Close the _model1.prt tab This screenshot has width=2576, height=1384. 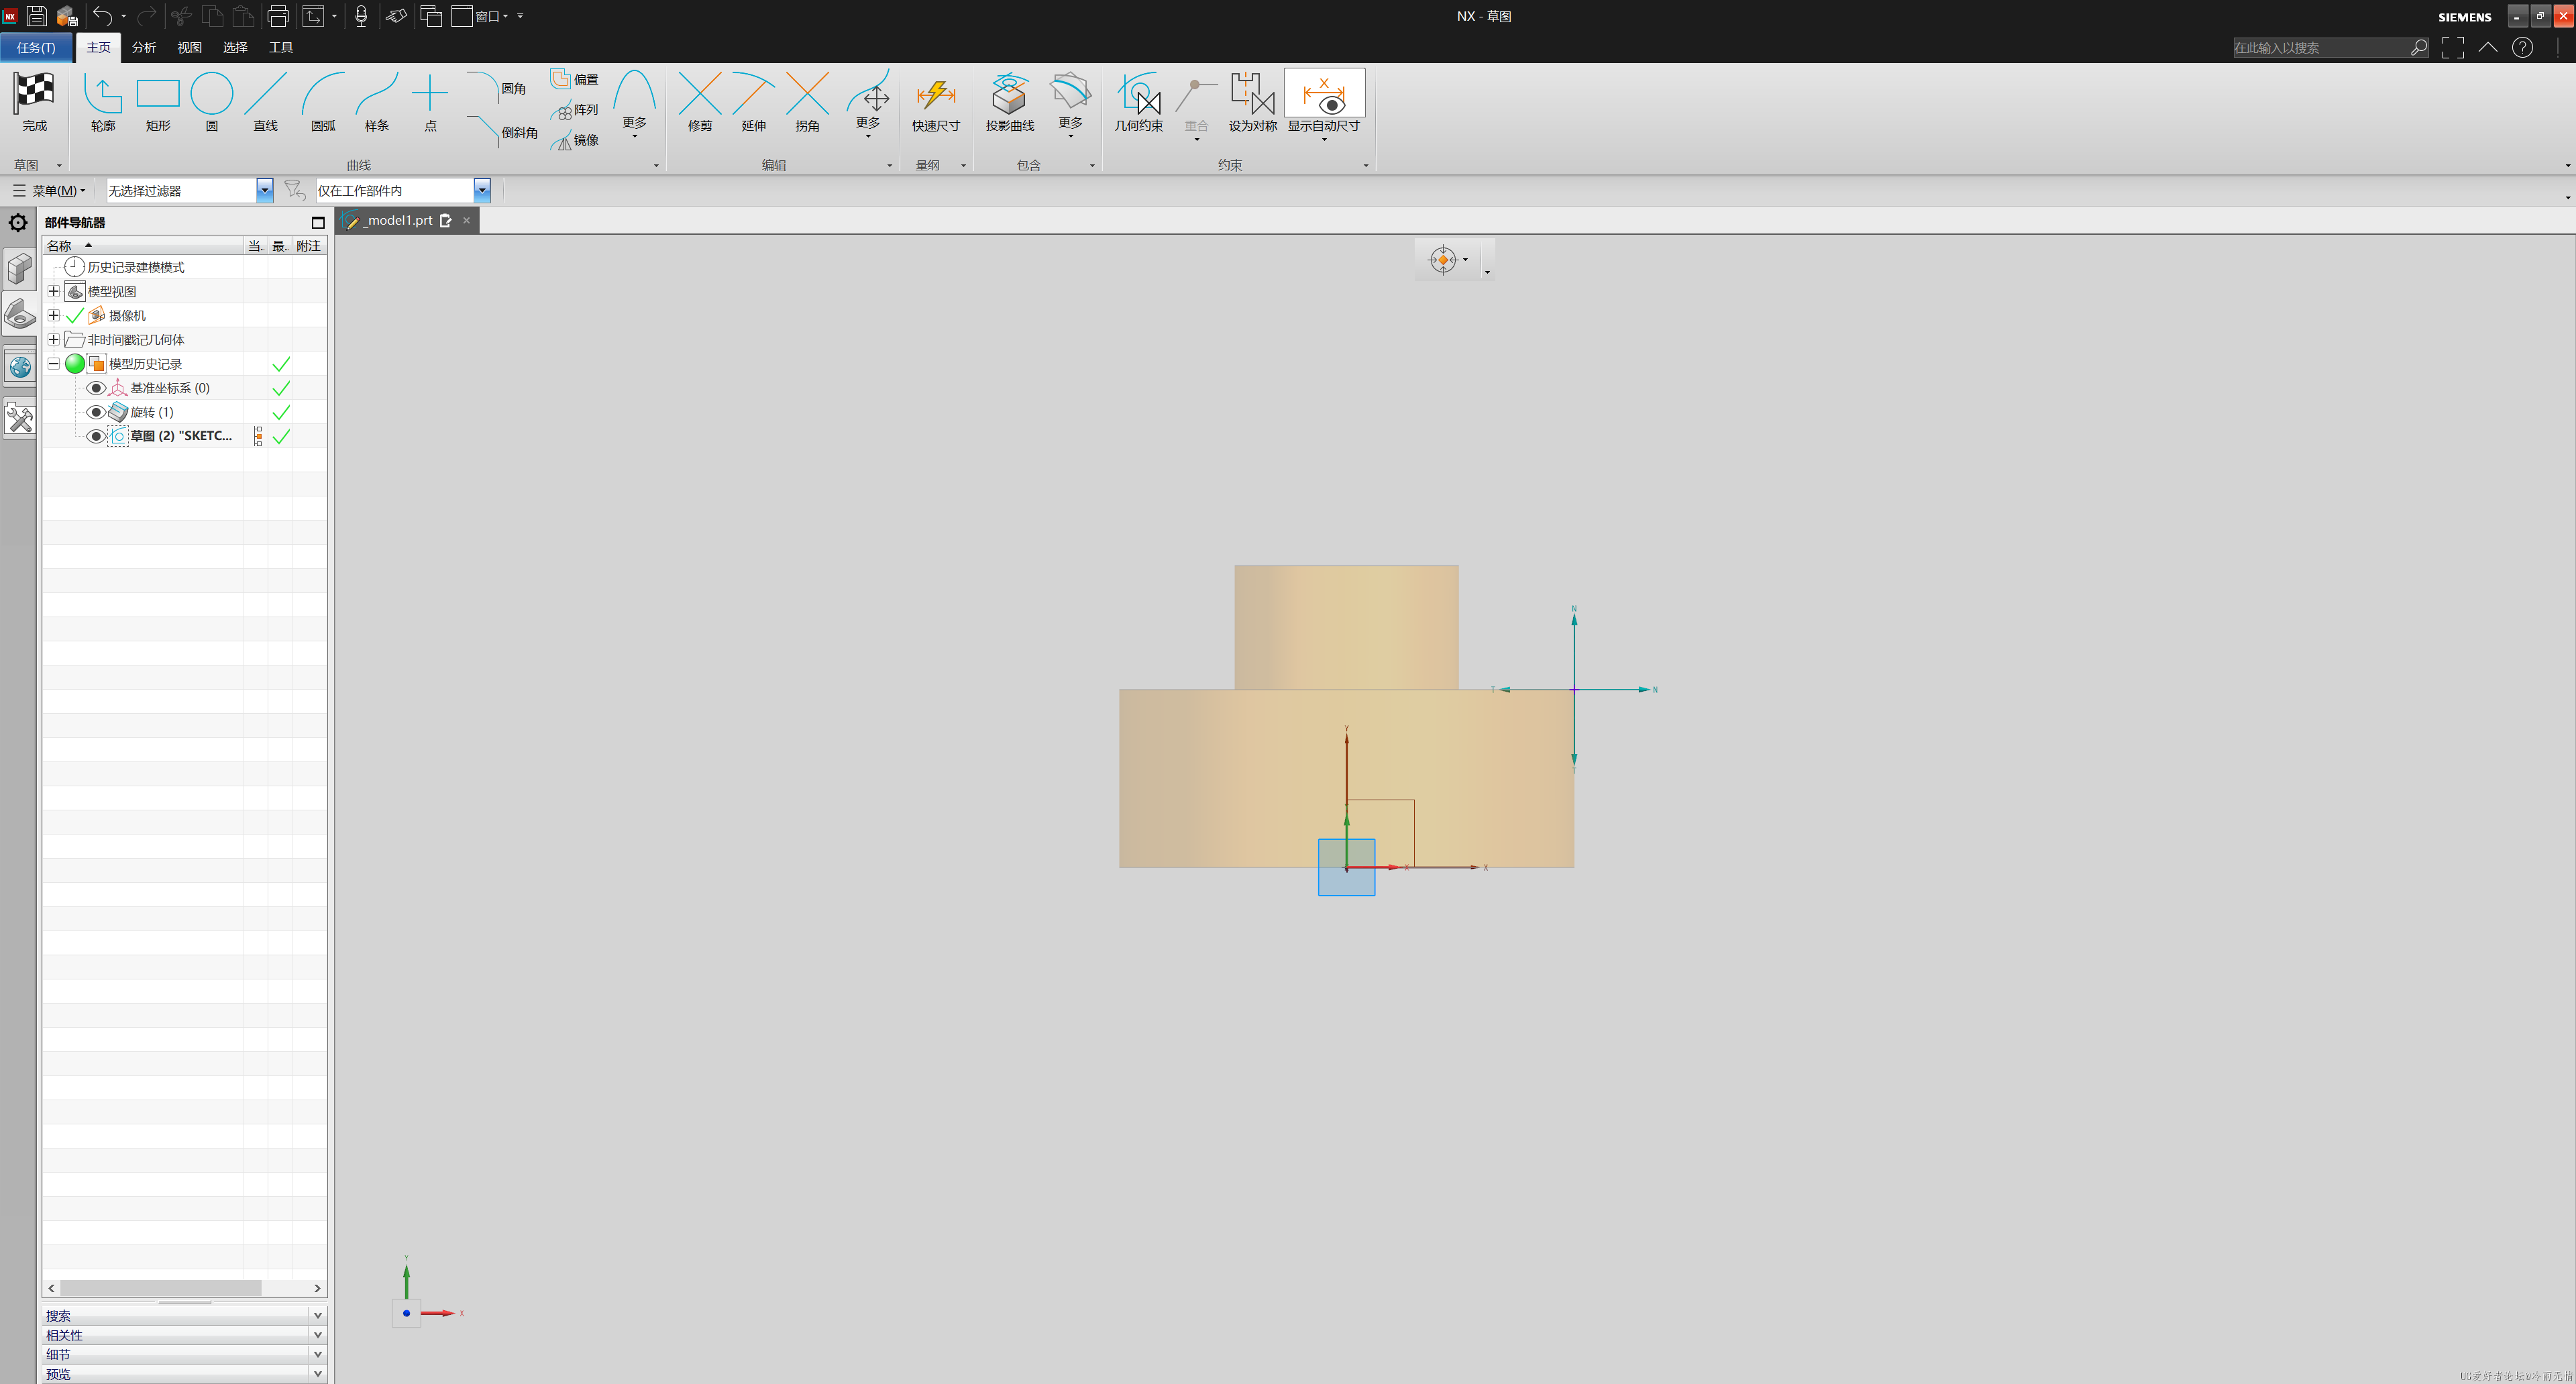[466, 220]
